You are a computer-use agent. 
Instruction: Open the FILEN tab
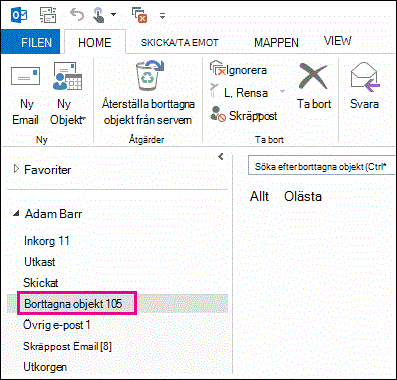(x=30, y=42)
